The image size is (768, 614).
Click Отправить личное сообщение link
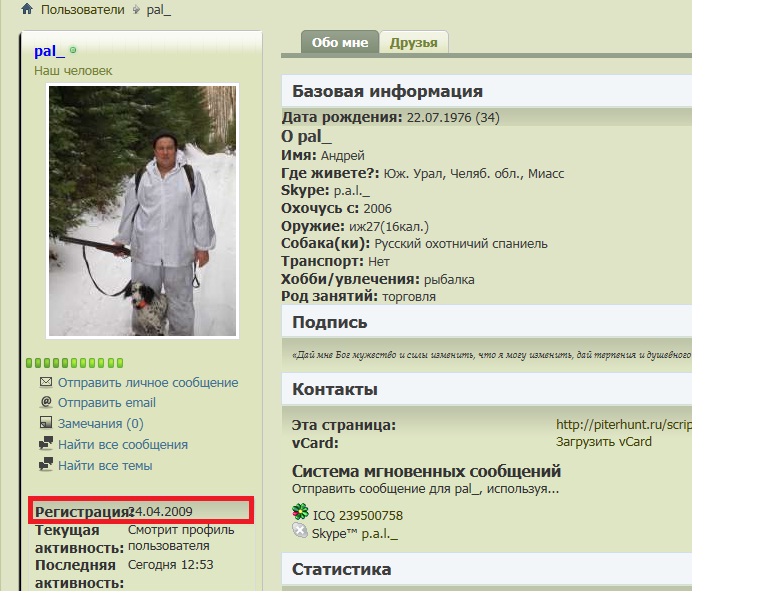coord(148,382)
